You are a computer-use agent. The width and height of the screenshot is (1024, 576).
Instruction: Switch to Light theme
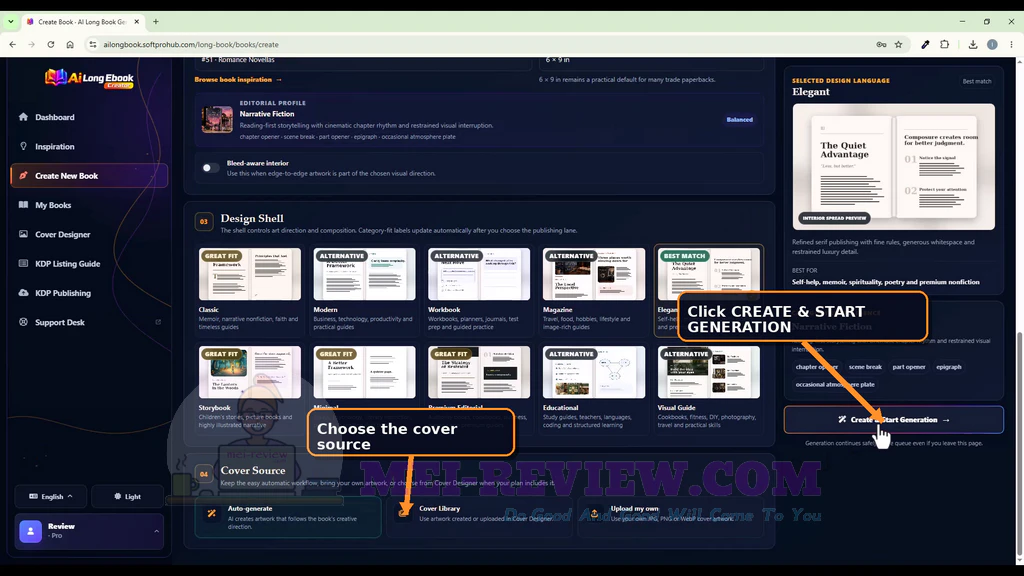tap(127, 496)
